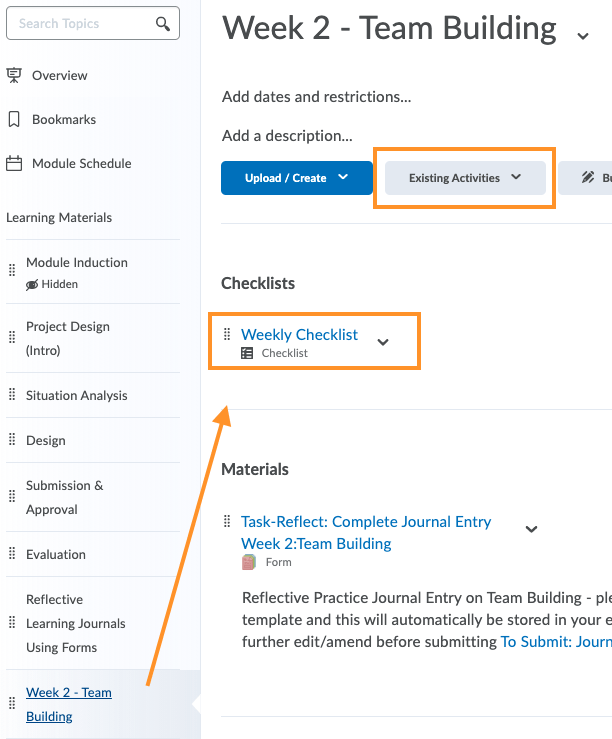Image resolution: width=612 pixels, height=739 pixels.
Task: Click the Overview presentation icon
Action: (x=14, y=75)
